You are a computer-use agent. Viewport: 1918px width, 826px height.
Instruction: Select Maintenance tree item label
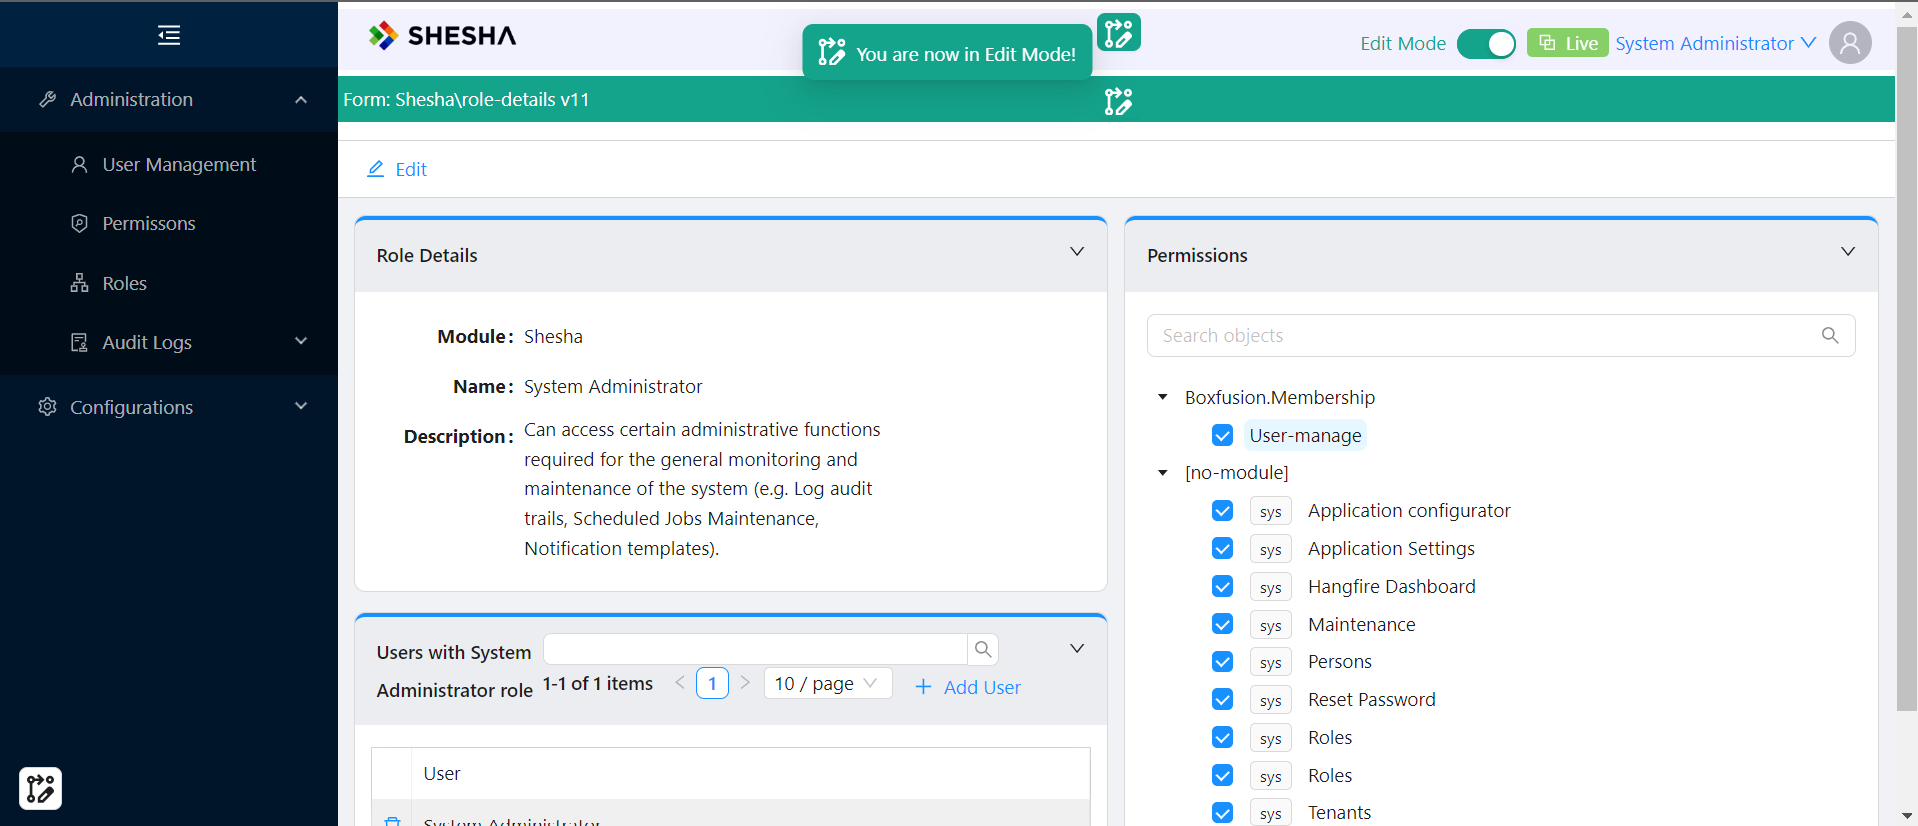click(x=1361, y=625)
